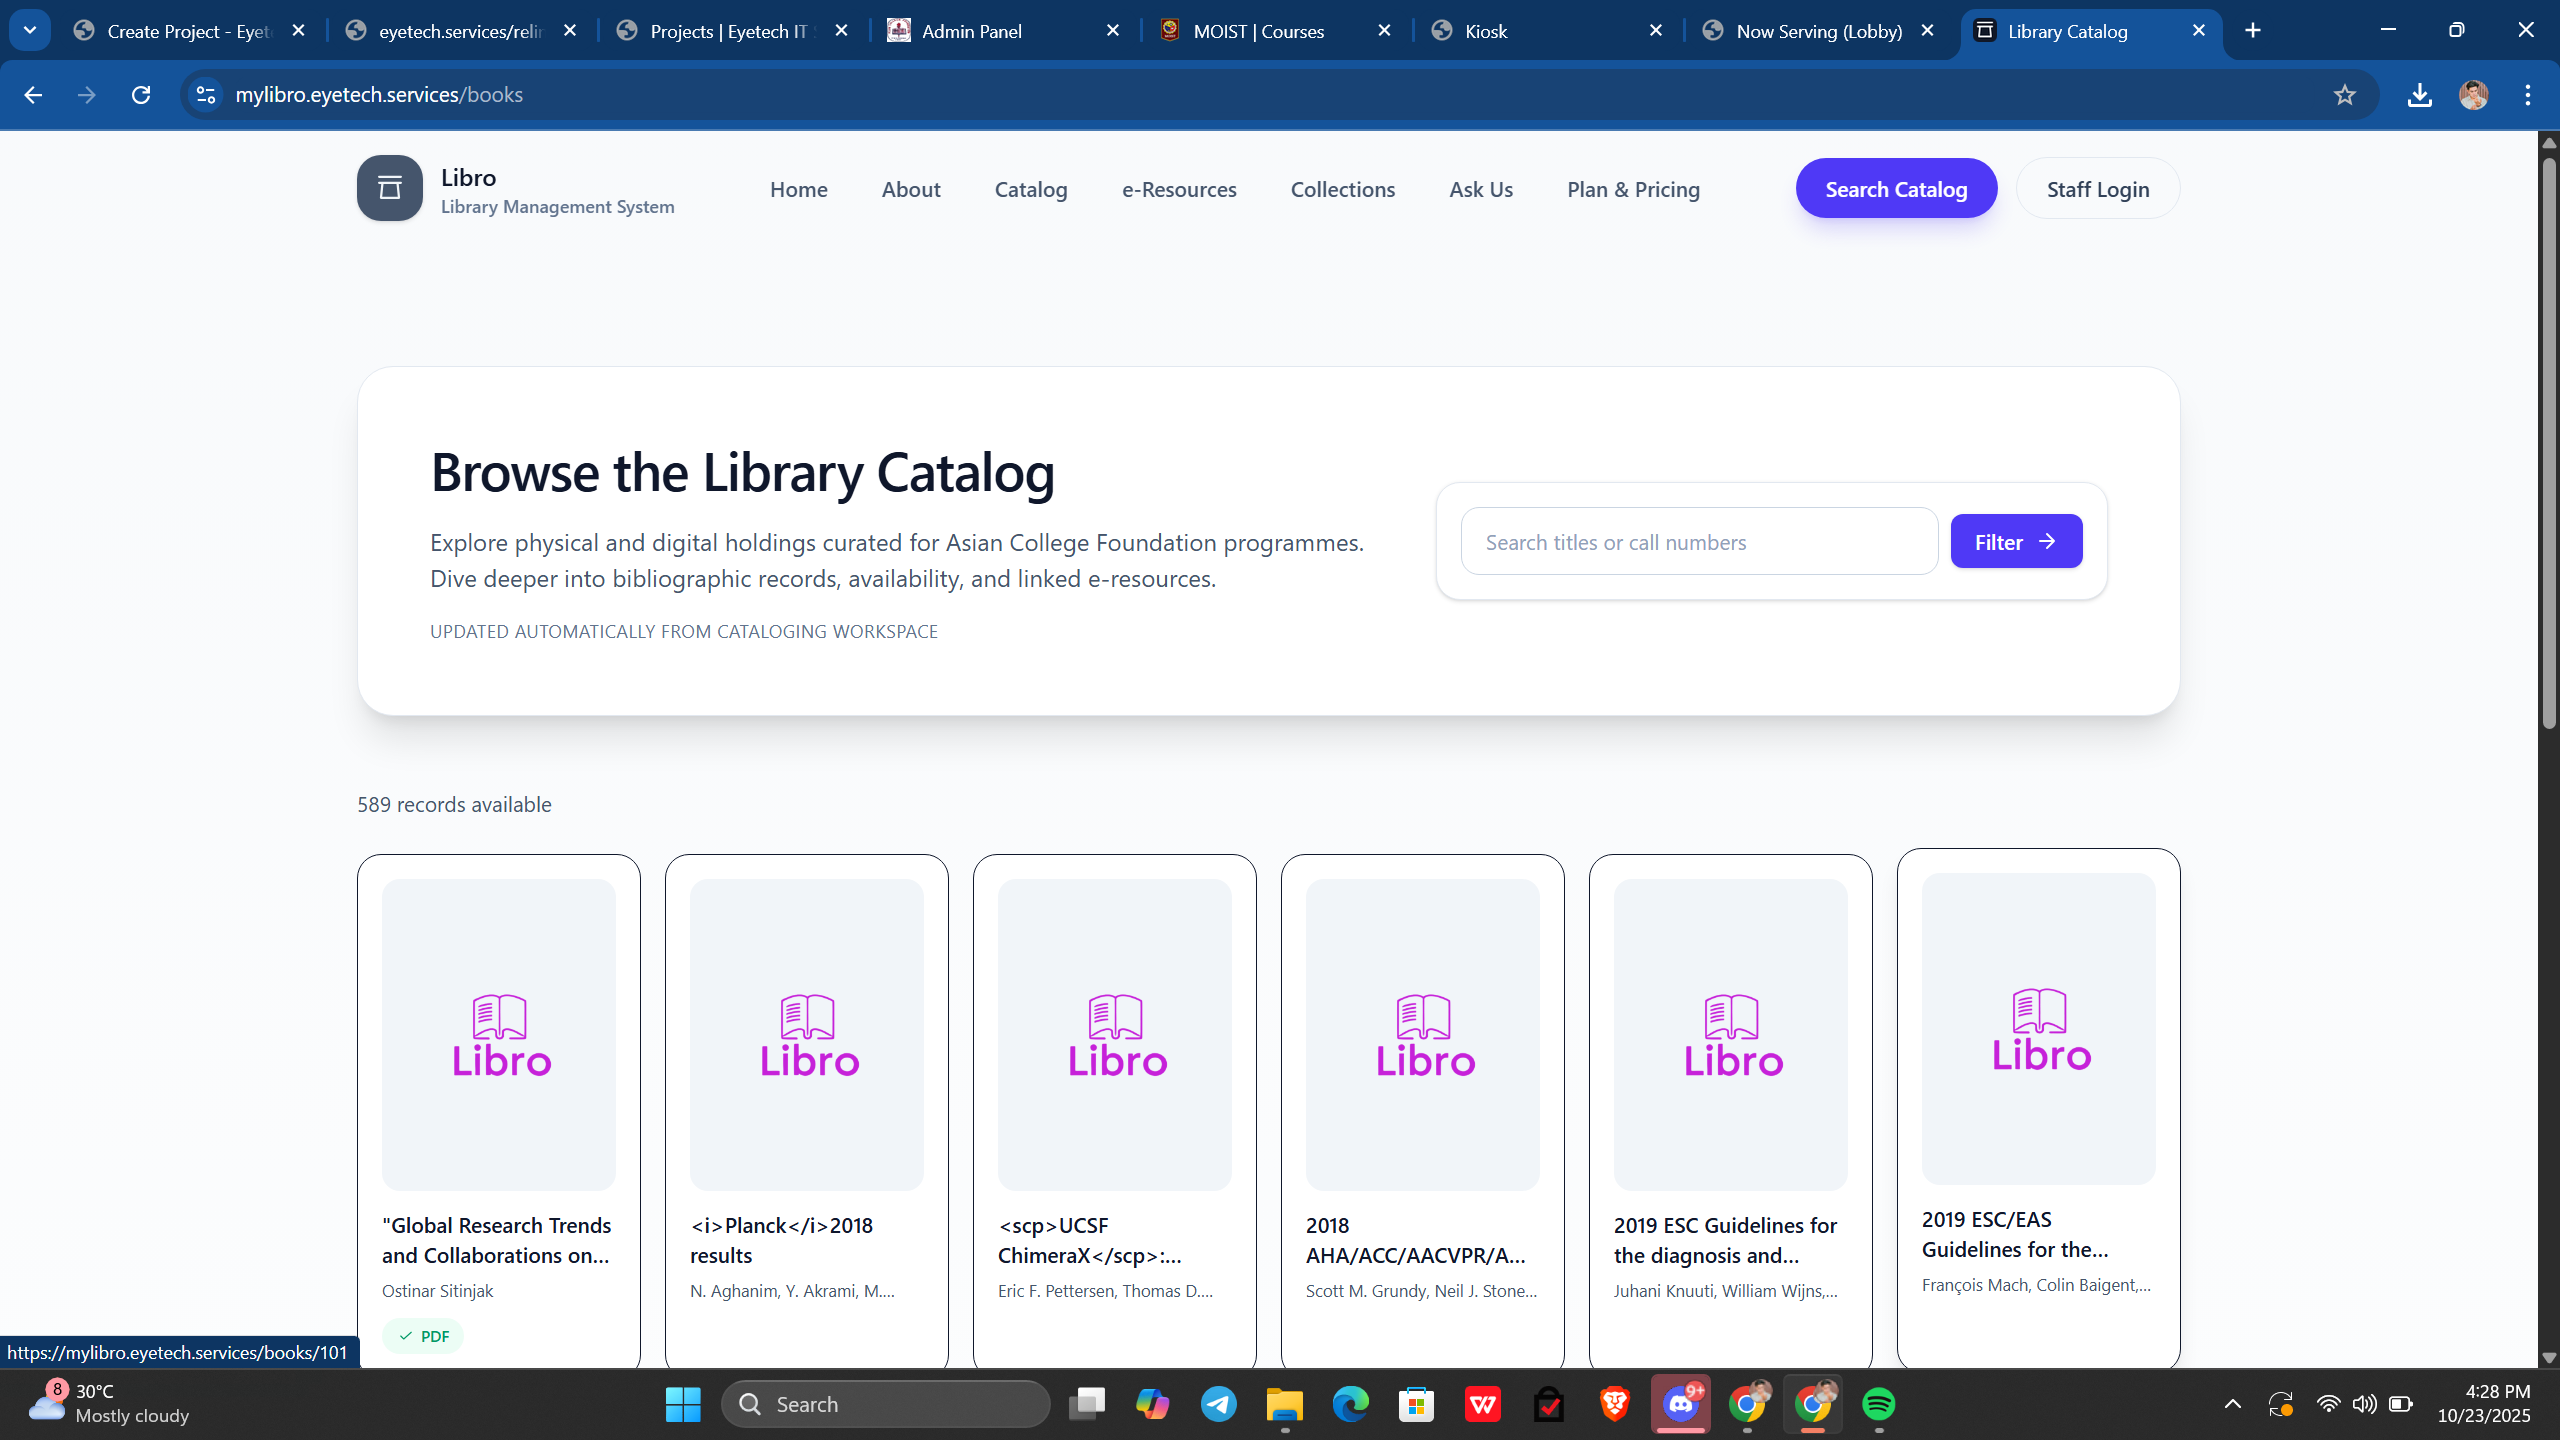The width and height of the screenshot is (2560, 1440).
Task: Click the Libro logo icon in header
Action: [x=389, y=188]
